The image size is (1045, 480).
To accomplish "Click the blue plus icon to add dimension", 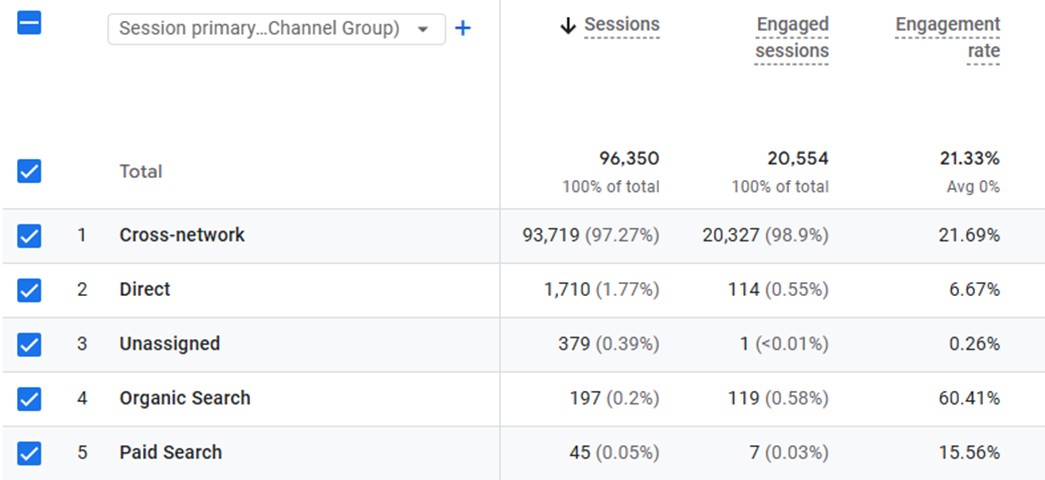I will [462, 29].
